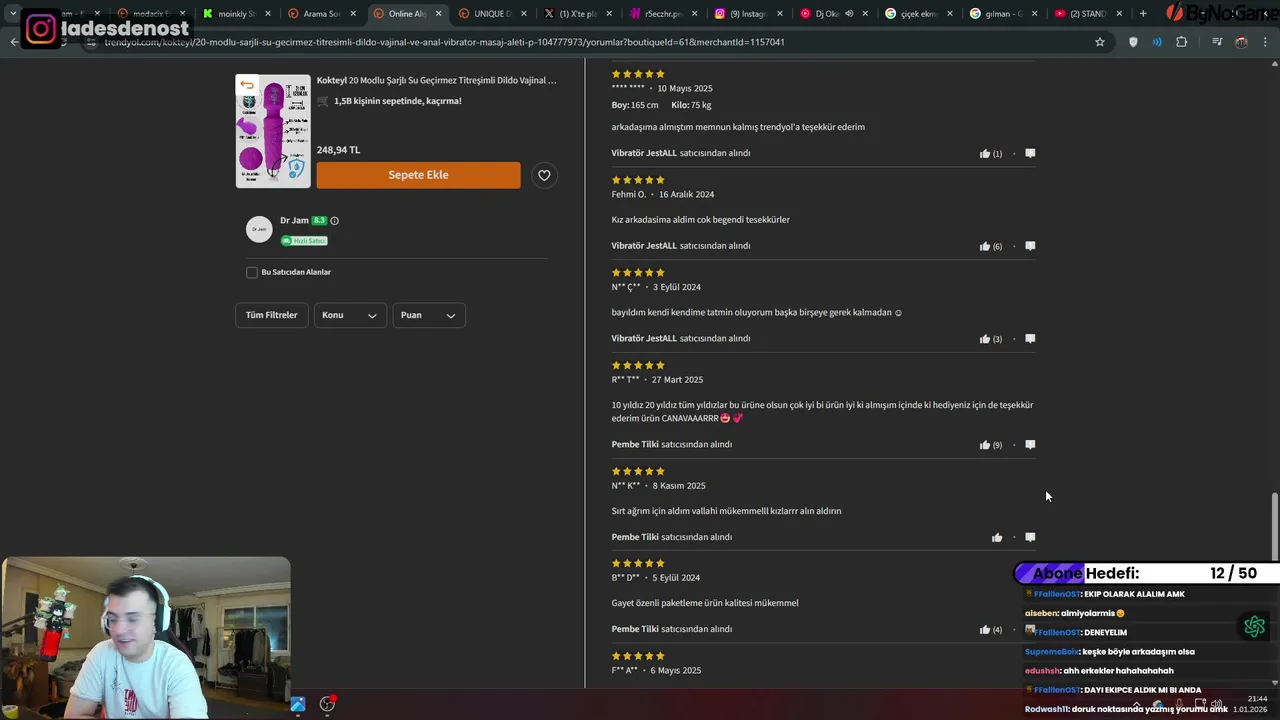This screenshot has width=1280, height=720.
Task: Switch to the Arama Sor tab
Action: (x=320, y=14)
